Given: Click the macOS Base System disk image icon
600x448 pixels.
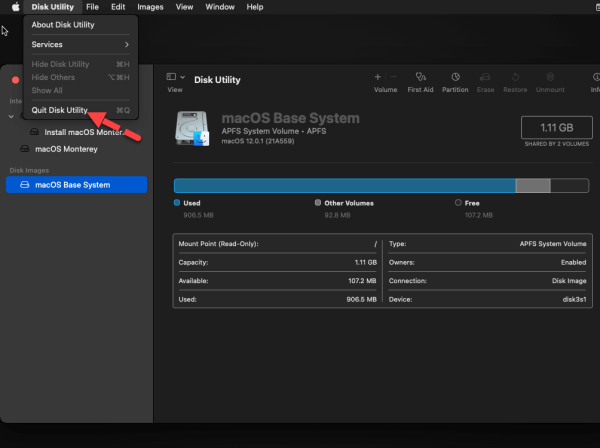Looking at the screenshot, I should [192, 128].
